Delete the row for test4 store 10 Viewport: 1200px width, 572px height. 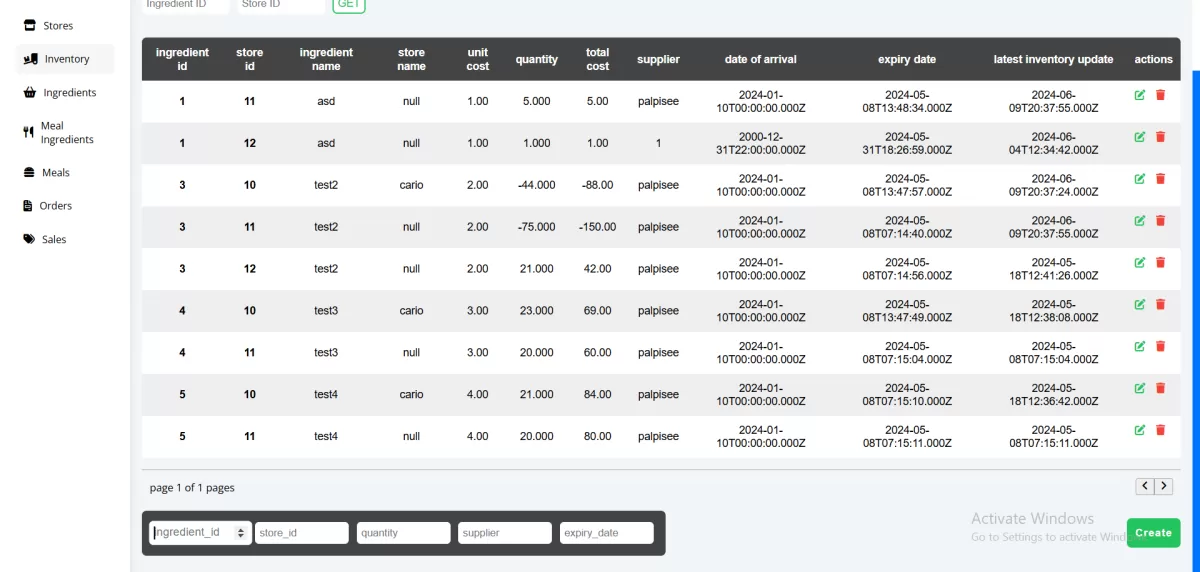click(x=1160, y=388)
